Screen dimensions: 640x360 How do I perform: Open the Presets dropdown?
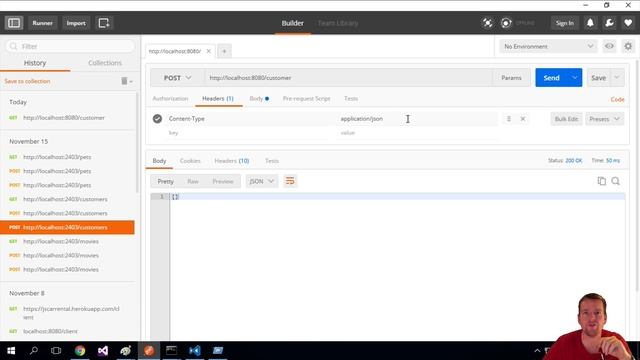604,119
